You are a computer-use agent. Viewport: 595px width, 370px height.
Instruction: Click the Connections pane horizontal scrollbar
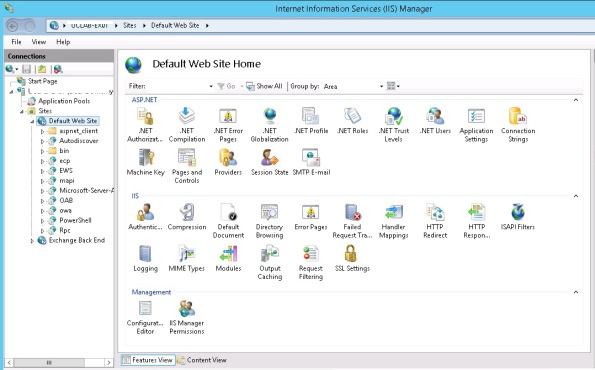point(59,362)
